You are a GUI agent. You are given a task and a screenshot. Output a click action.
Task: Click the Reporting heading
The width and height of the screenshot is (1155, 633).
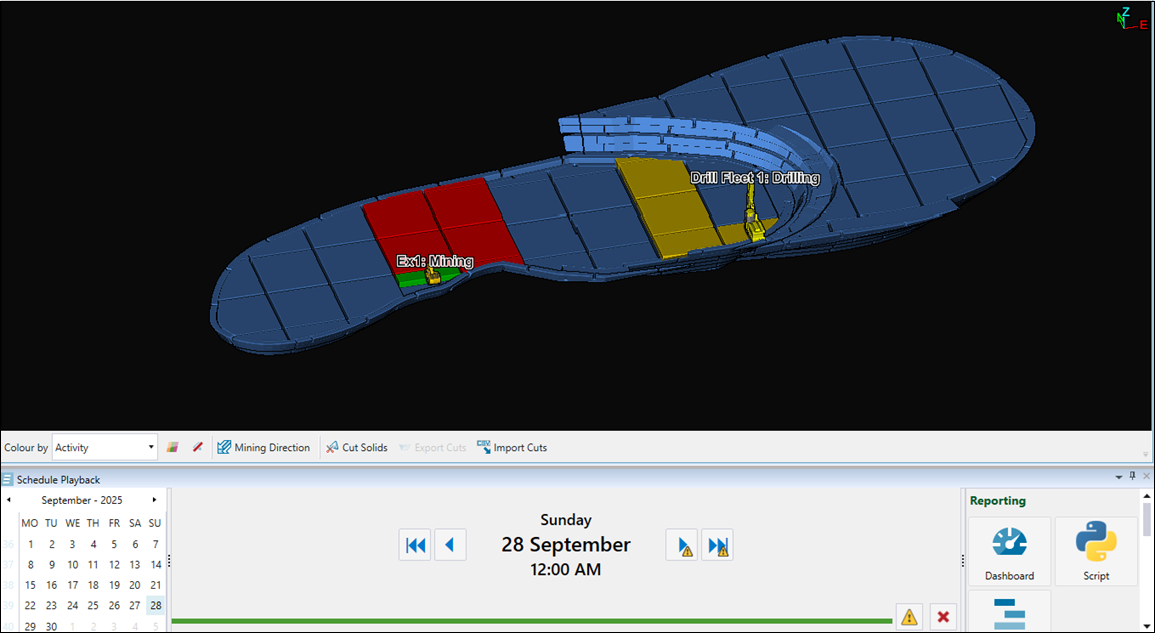click(x=998, y=501)
